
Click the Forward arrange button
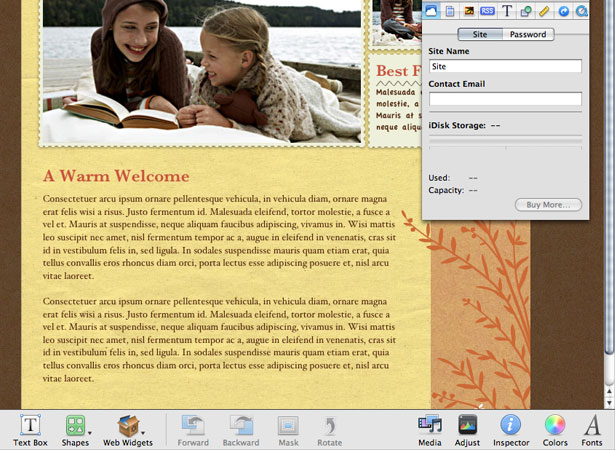tap(193, 430)
